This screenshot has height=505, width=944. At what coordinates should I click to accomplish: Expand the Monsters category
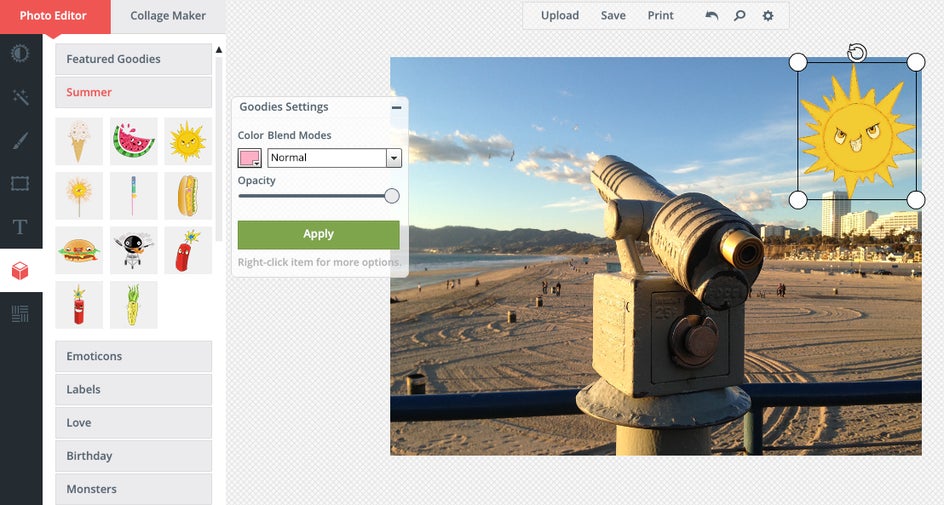[x=134, y=489]
